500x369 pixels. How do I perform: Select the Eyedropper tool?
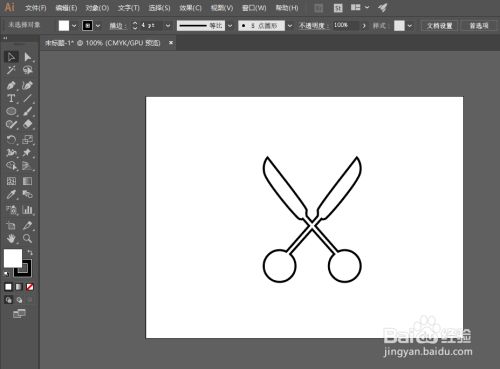11,195
